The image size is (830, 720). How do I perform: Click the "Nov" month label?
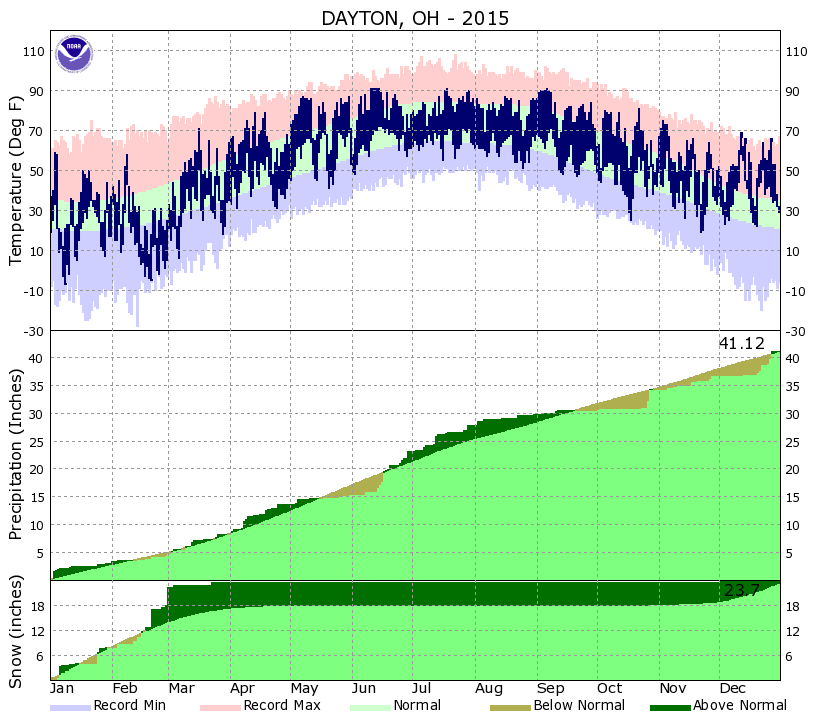point(673,688)
